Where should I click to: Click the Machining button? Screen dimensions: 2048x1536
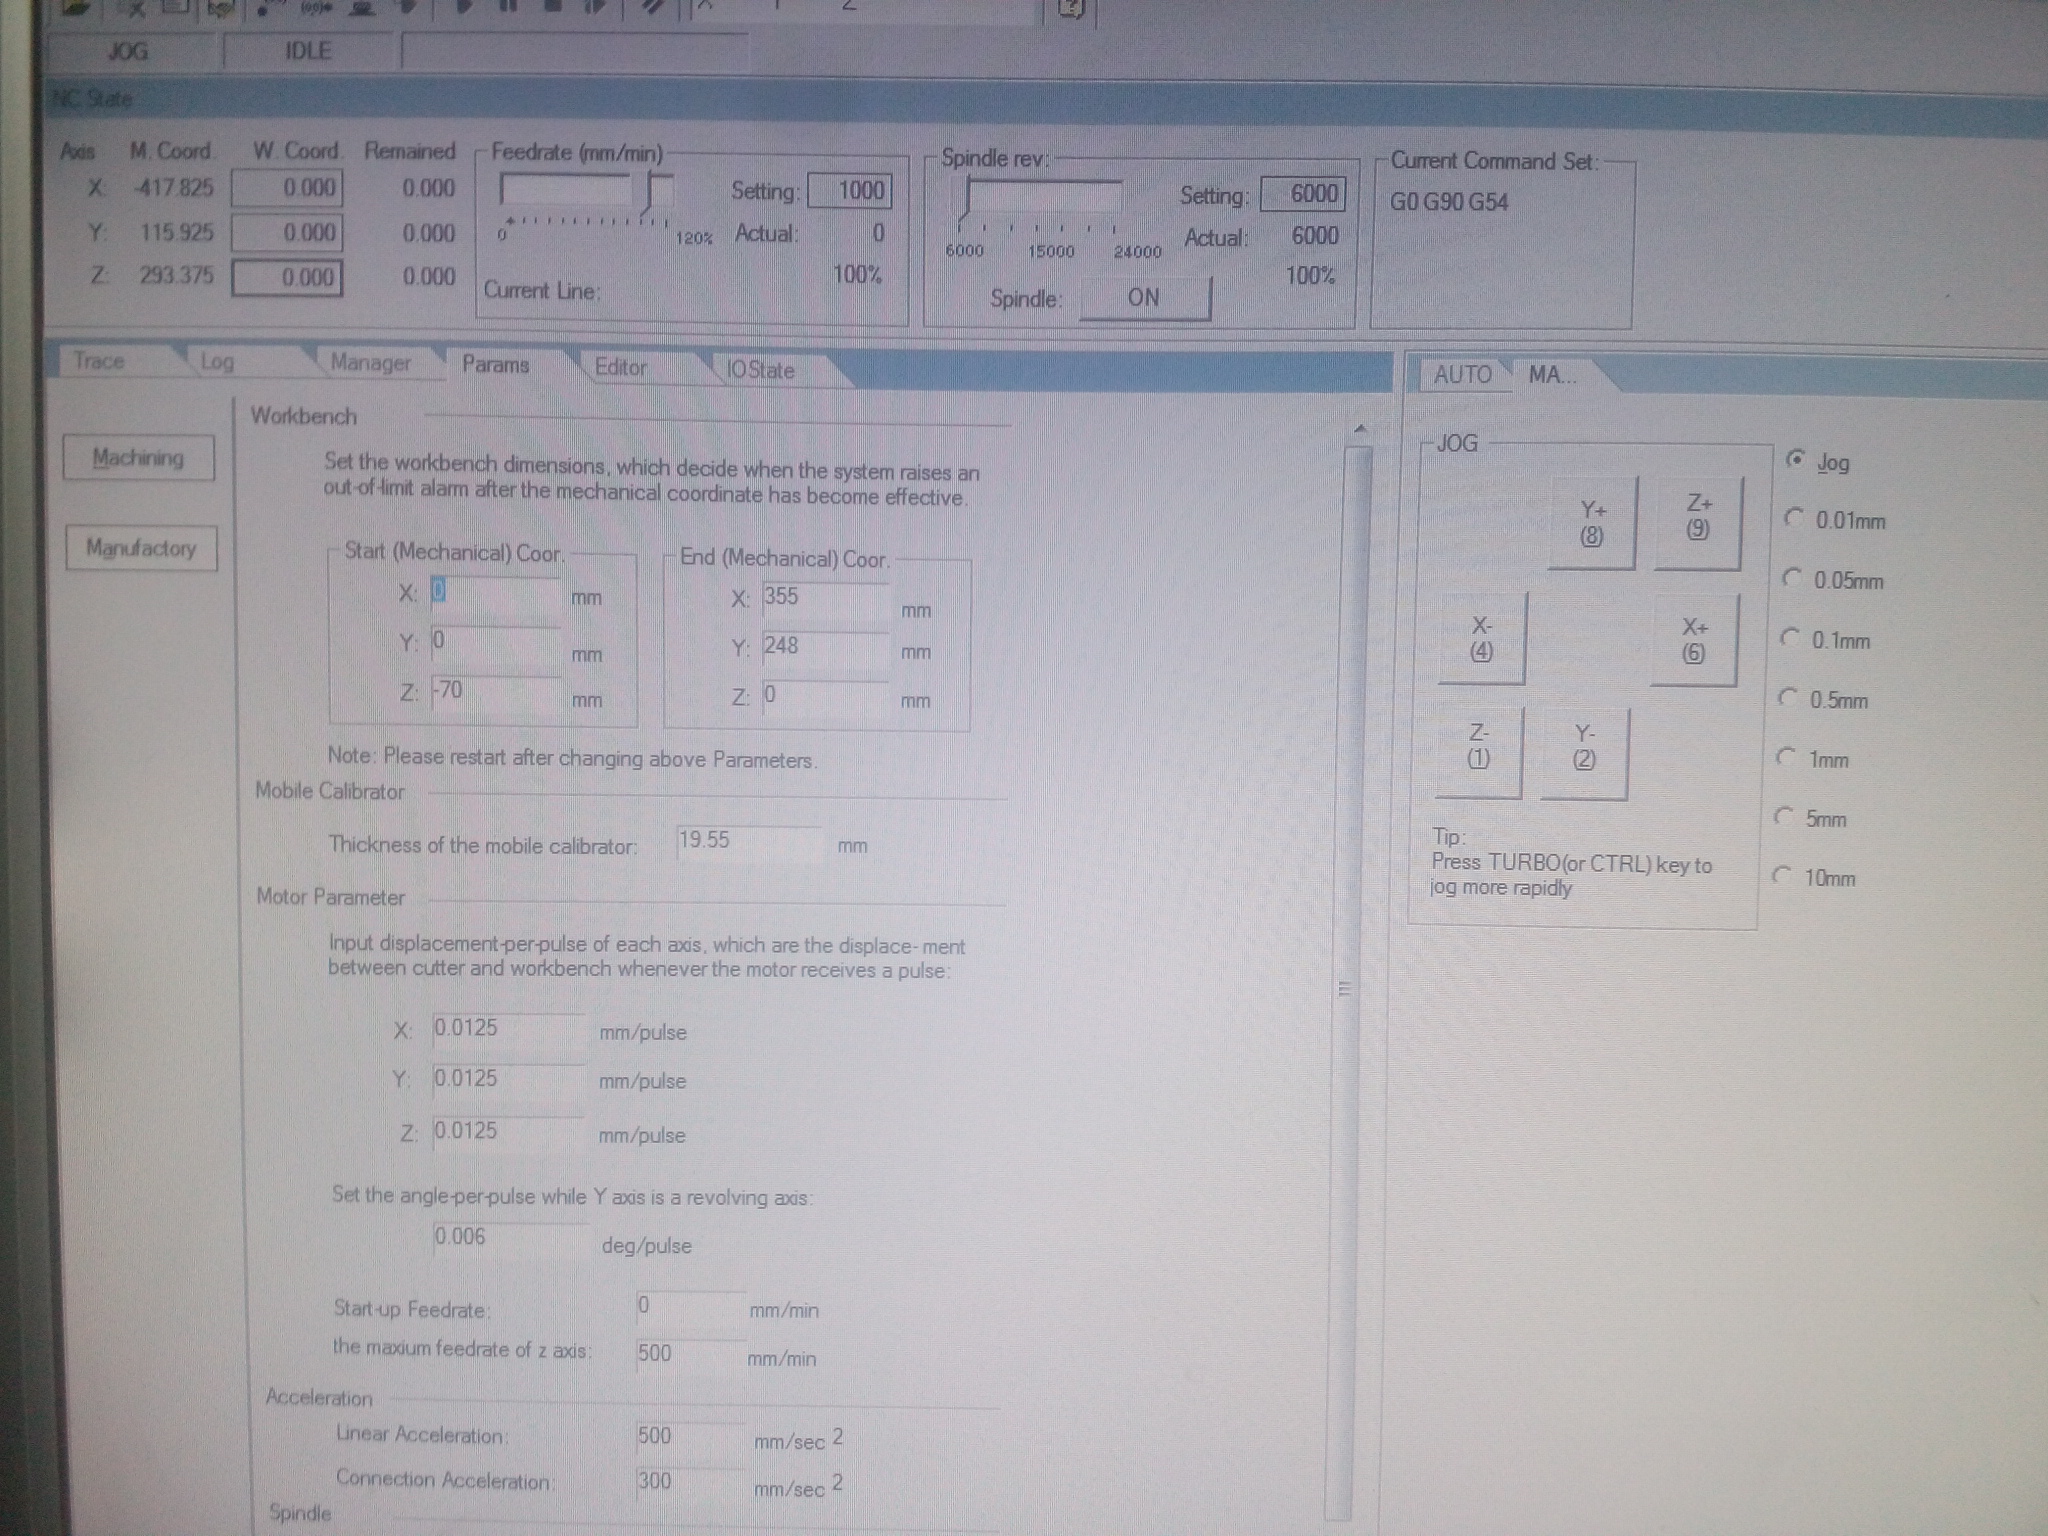pos(139,458)
